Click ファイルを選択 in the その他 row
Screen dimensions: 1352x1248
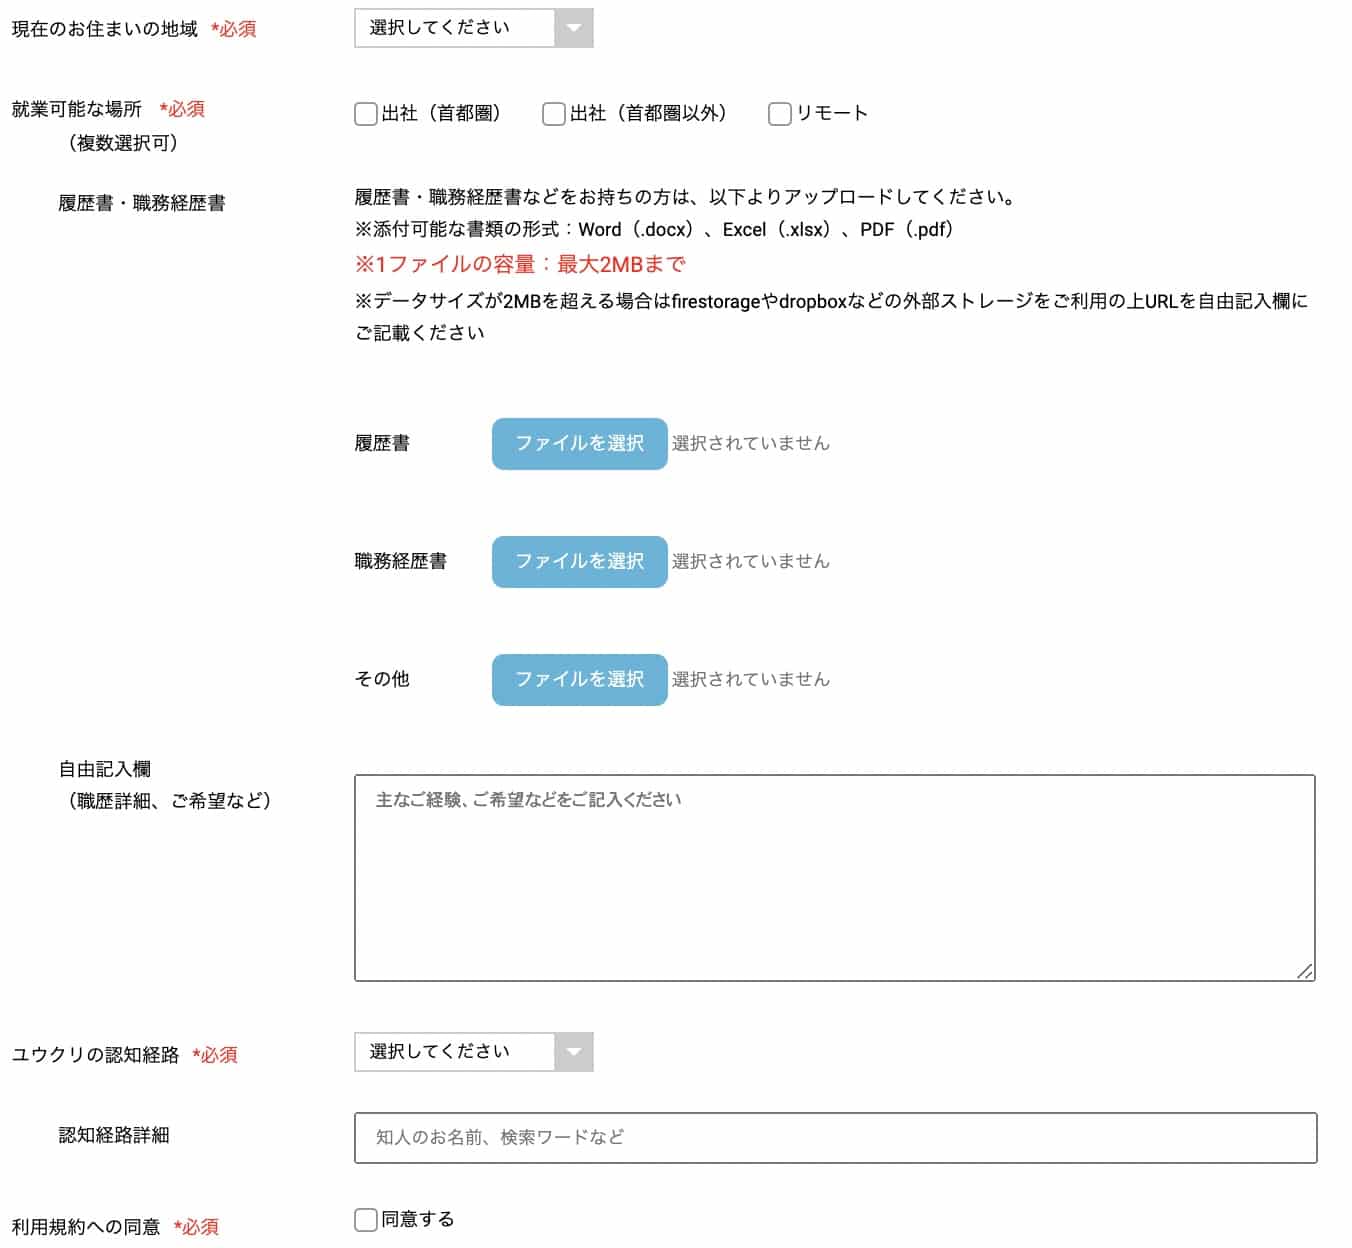click(x=578, y=680)
